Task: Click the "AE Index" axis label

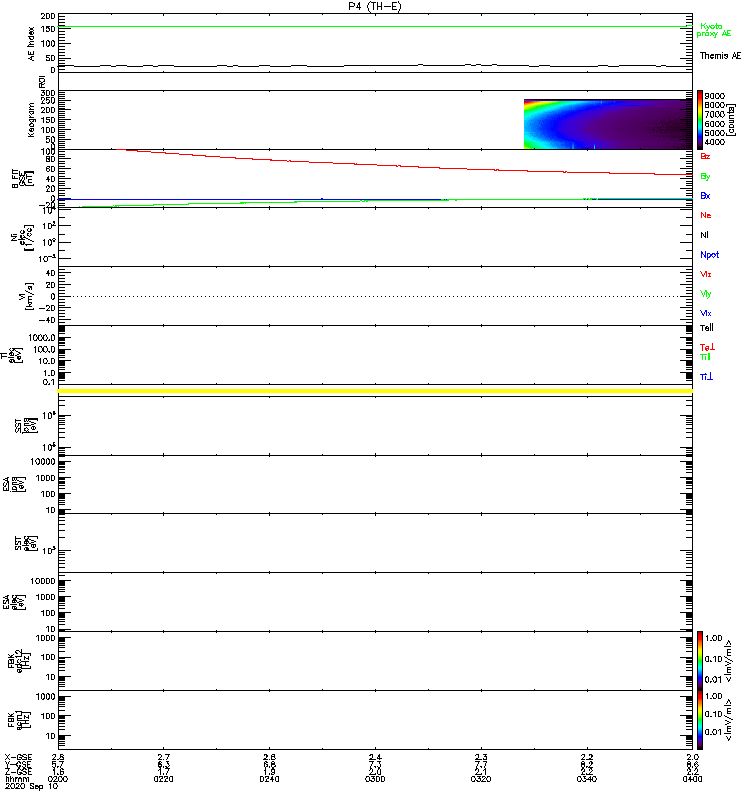Action: point(32,43)
